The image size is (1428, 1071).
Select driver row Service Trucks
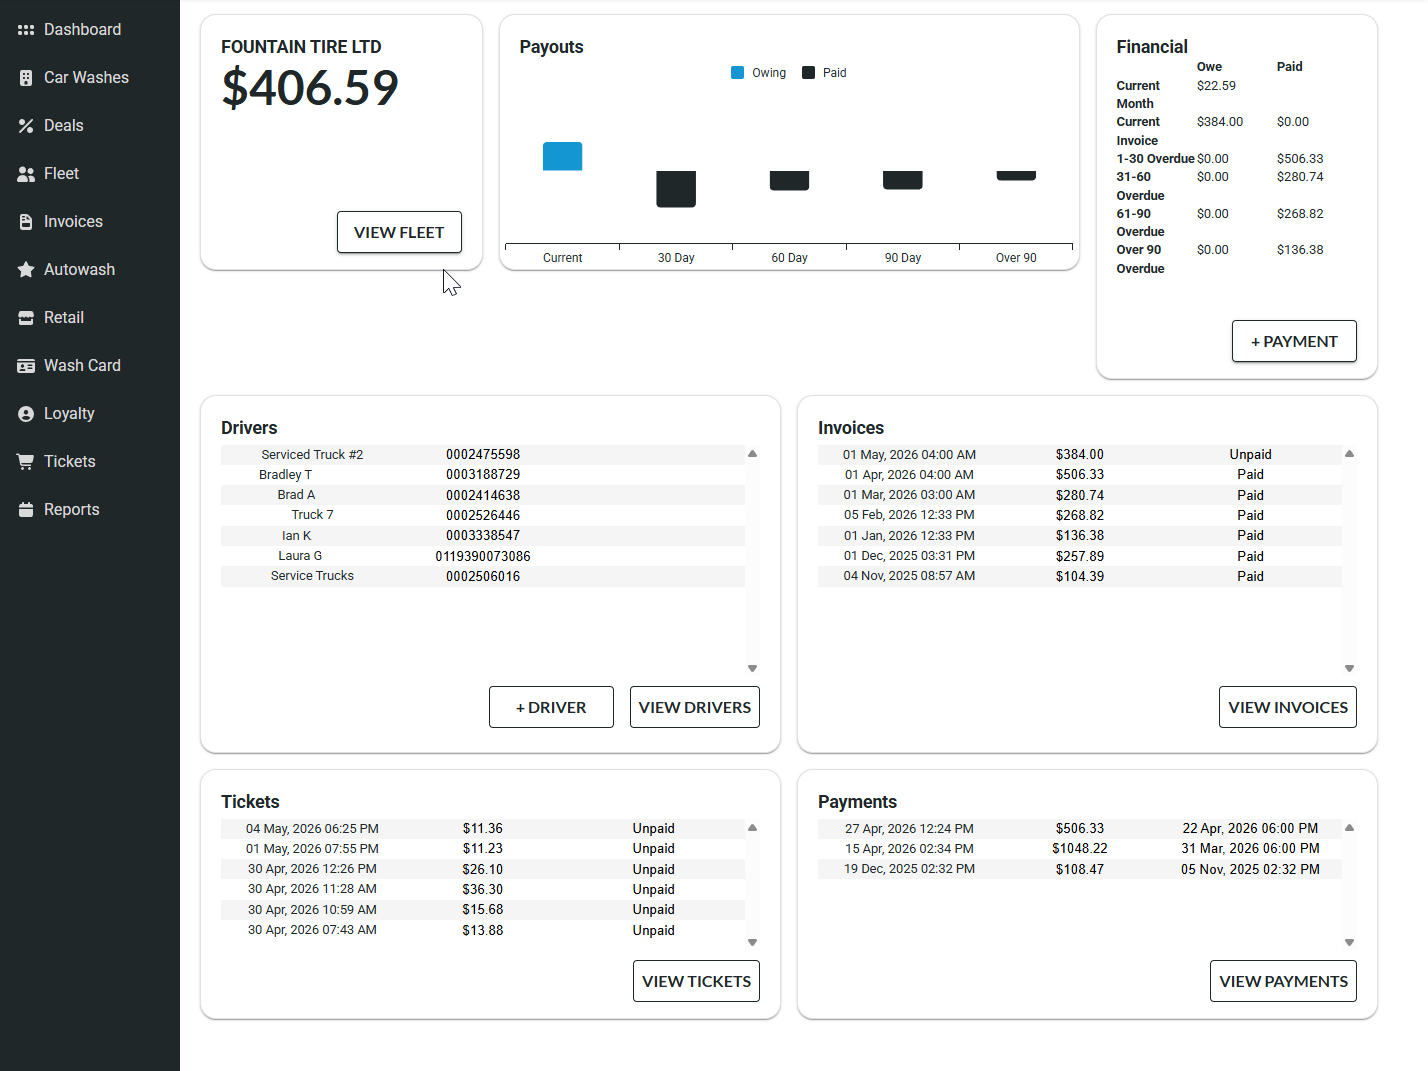(x=483, y=576)
